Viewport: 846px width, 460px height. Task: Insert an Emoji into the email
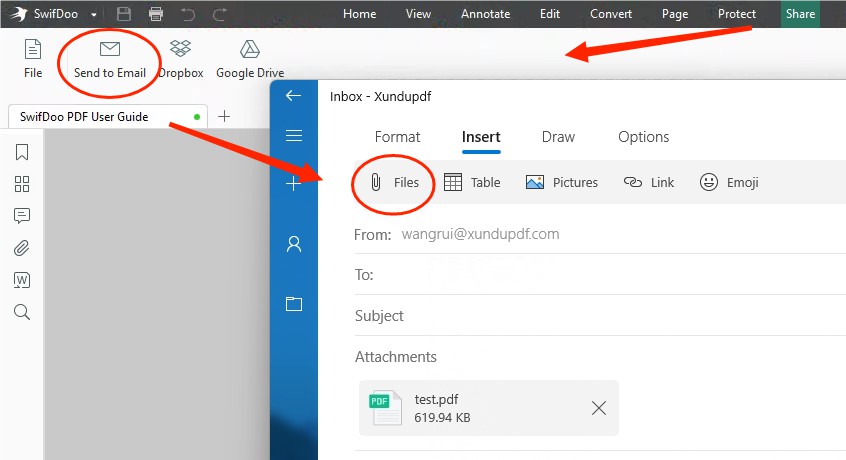[729, 183]
